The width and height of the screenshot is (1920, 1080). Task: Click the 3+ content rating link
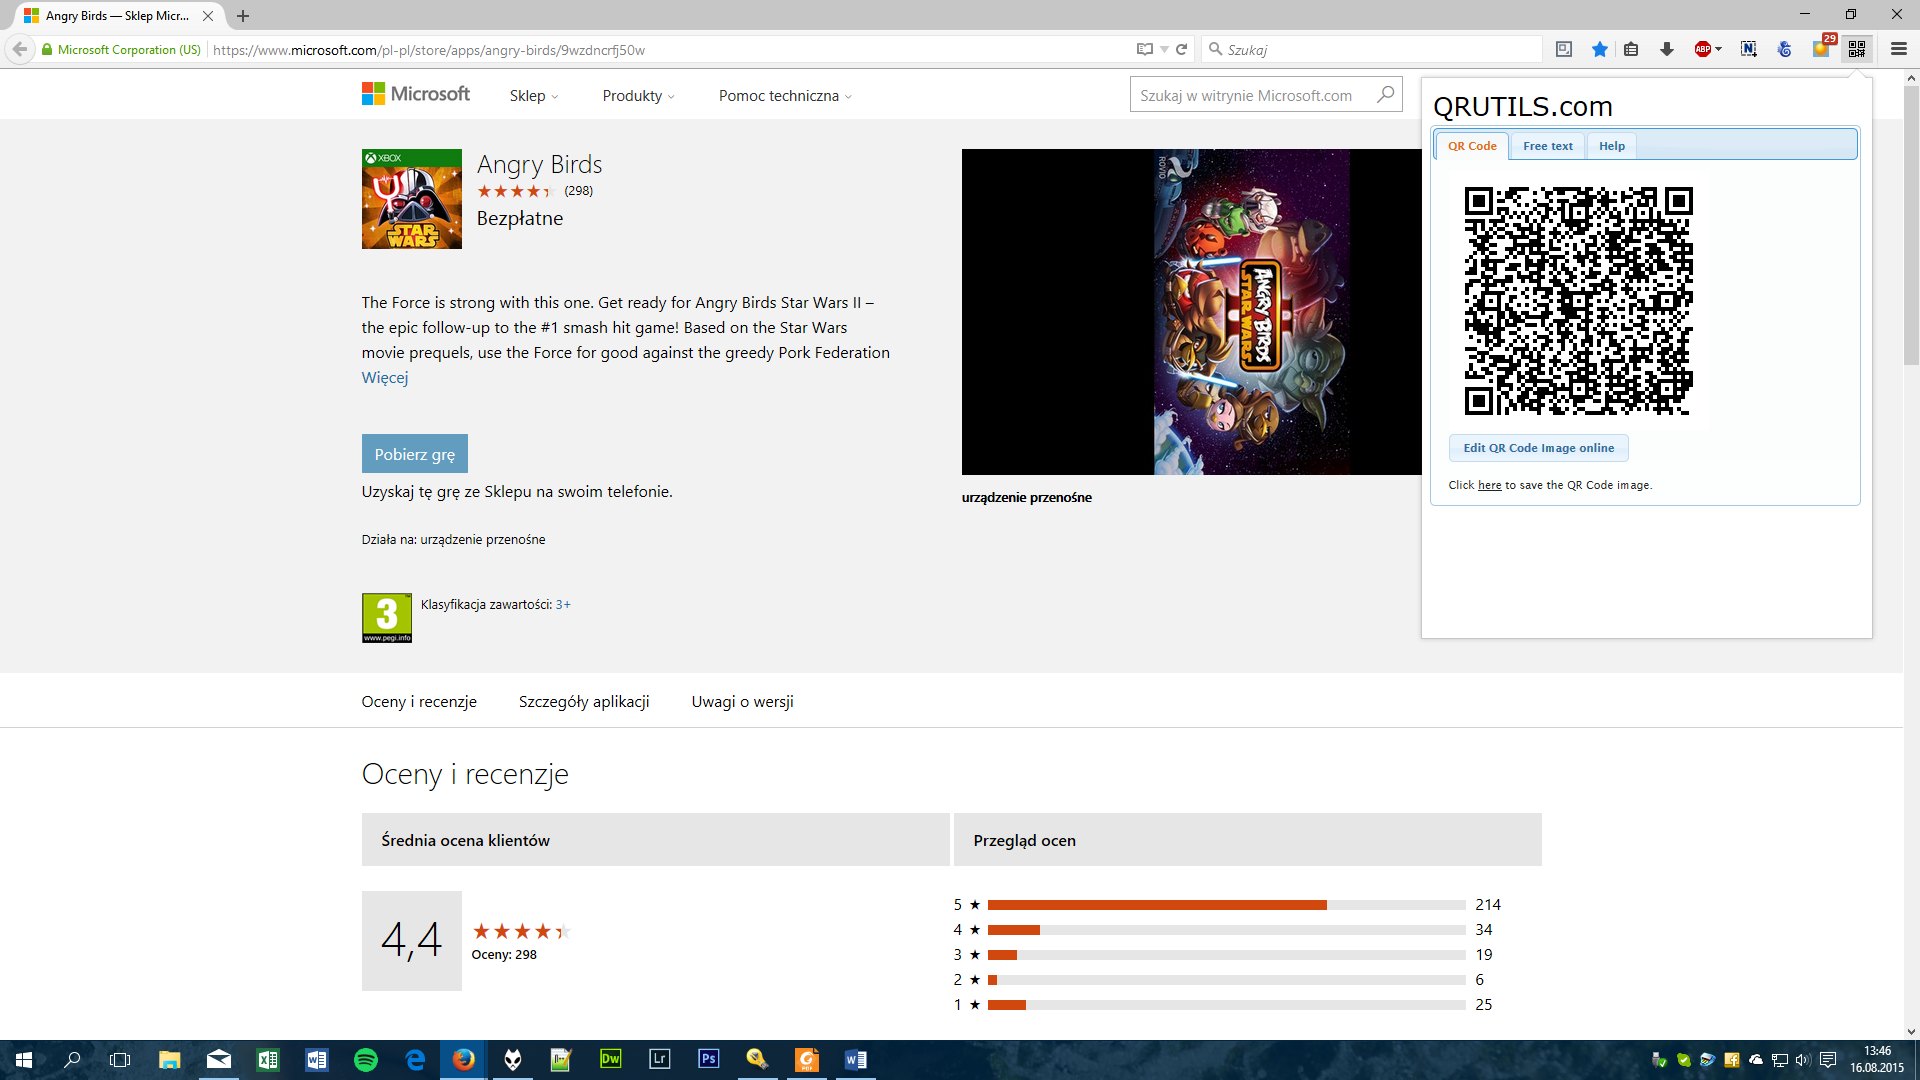coord(563,605)
